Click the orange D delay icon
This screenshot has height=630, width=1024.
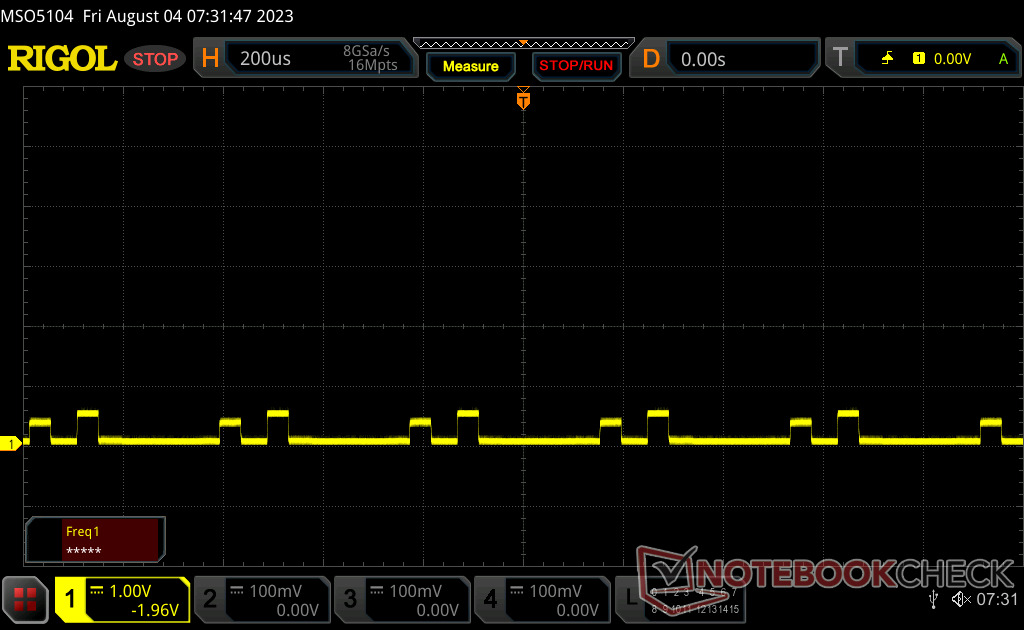coord(650,59)
